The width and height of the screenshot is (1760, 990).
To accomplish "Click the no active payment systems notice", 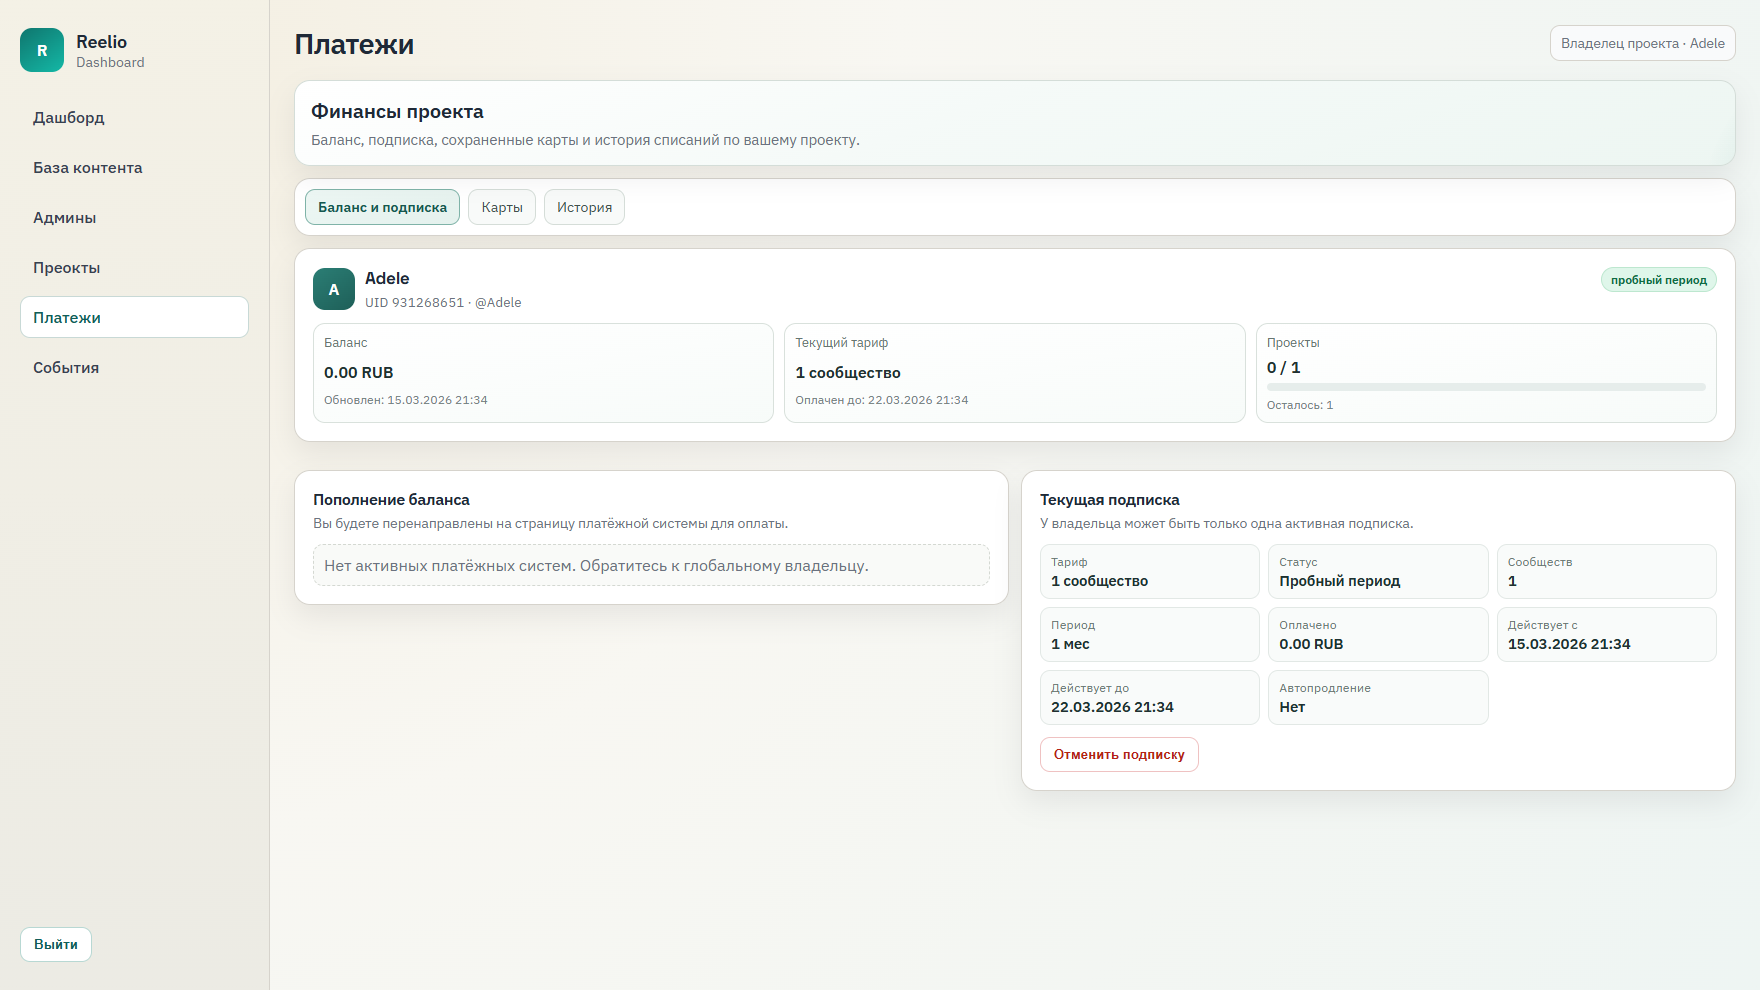I will pos(651,566).
